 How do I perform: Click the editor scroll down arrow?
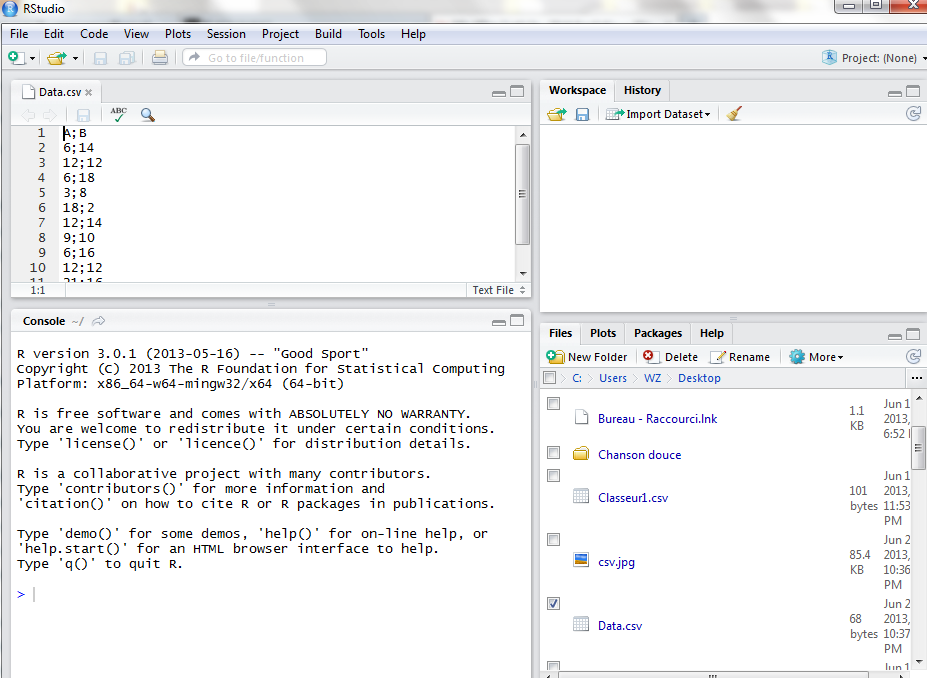(x=523, y=274)
